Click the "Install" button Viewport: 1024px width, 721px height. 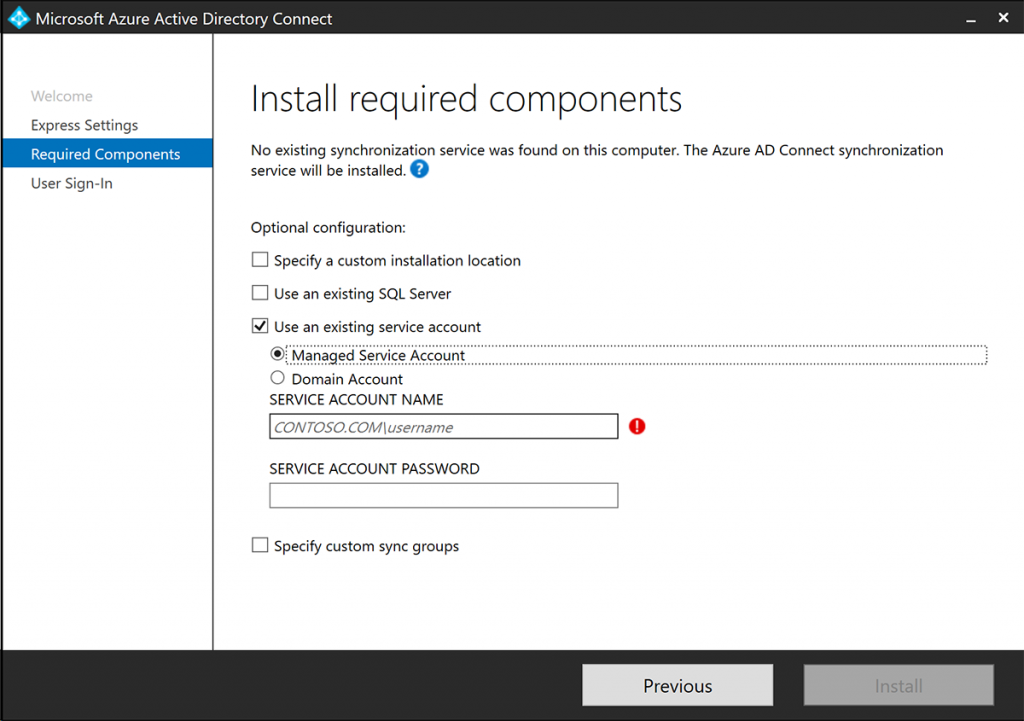coord(897,685)
